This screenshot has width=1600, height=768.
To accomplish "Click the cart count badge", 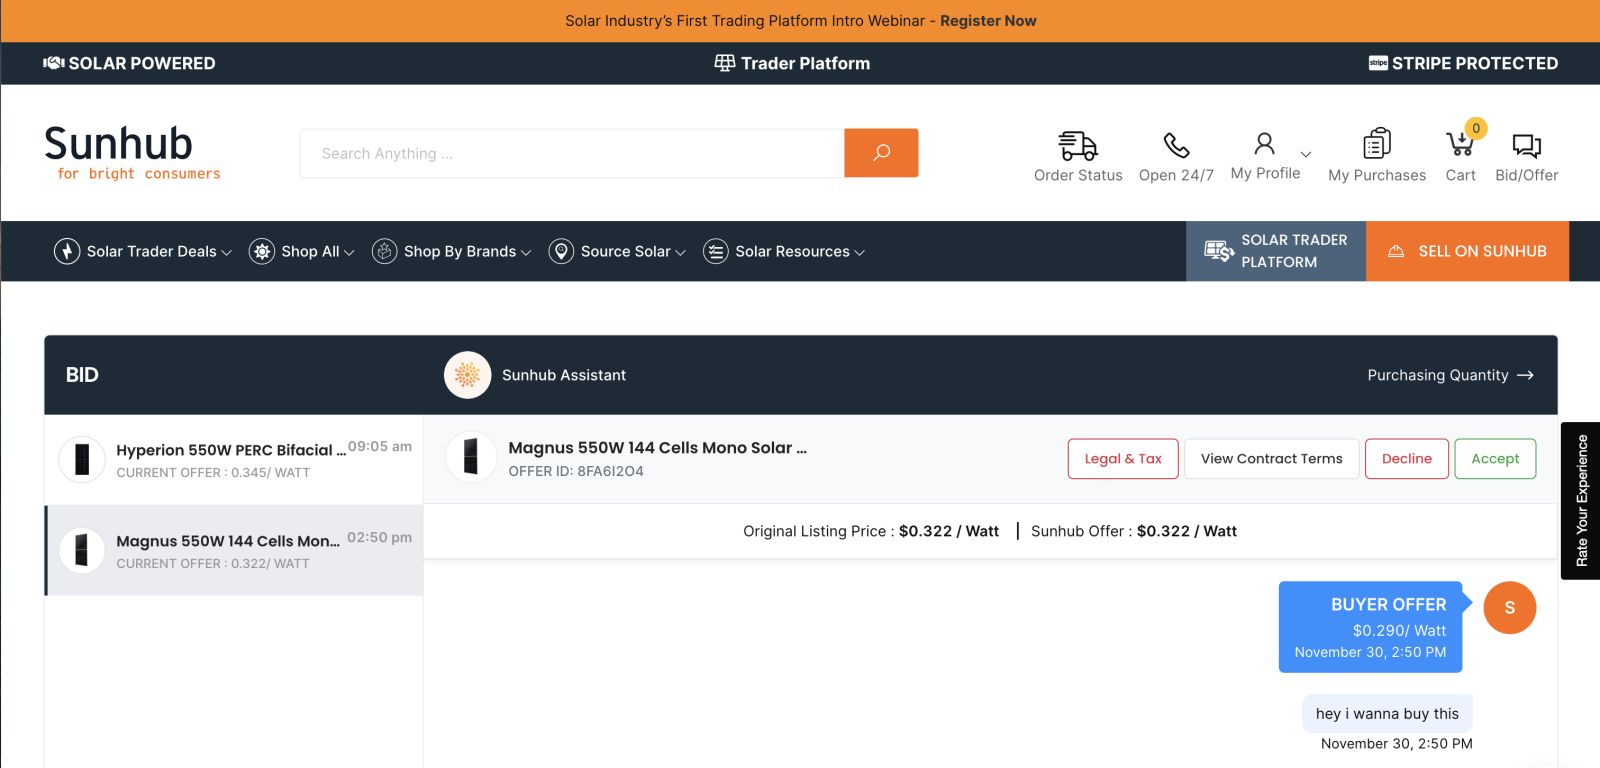I will [x=1476, y=128].
